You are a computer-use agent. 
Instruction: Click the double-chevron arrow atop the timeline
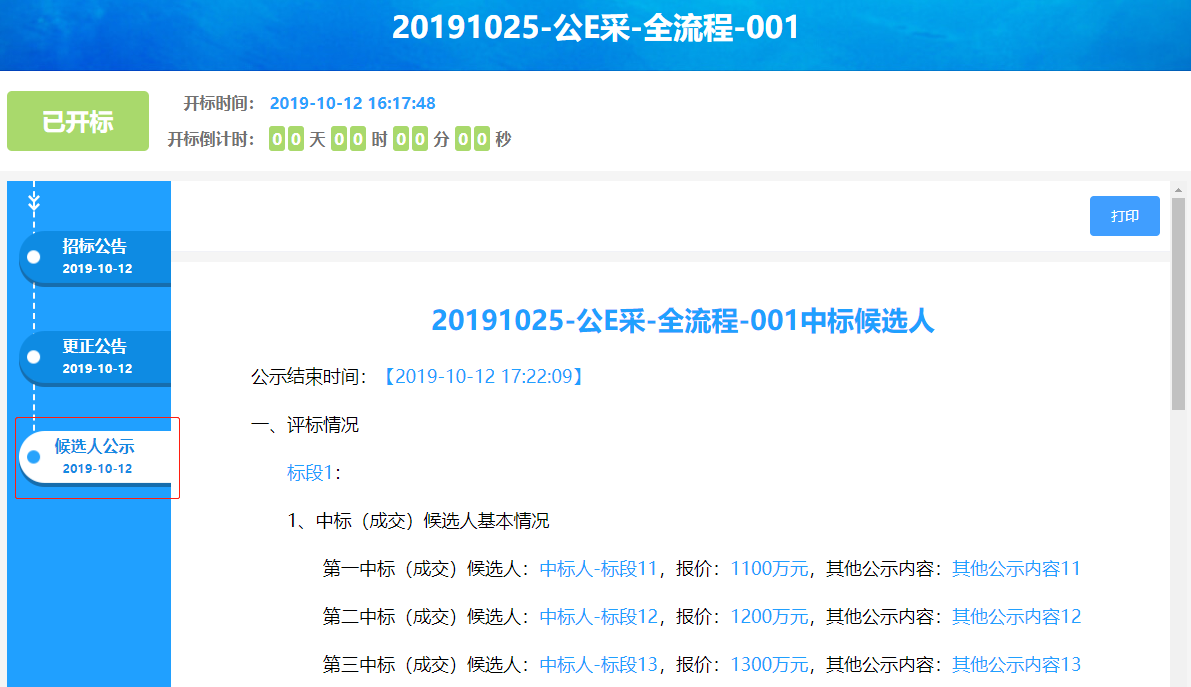[34, 202]
